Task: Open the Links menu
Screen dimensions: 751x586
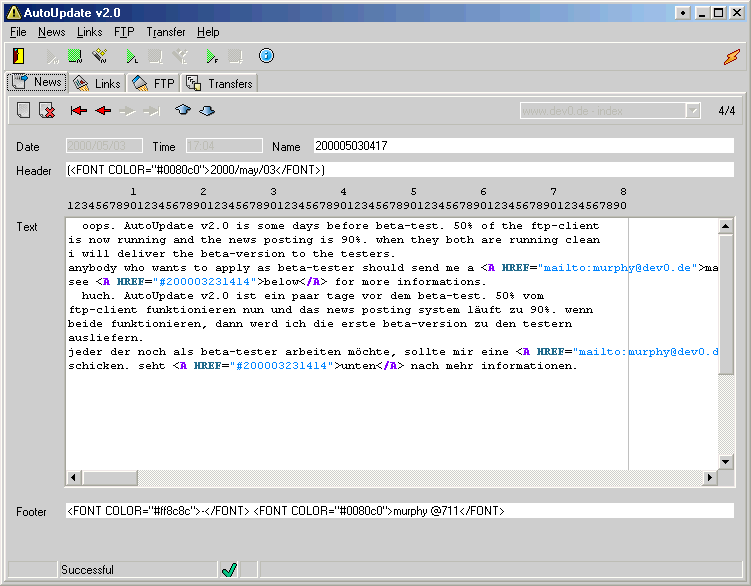Action: point(90,32)
